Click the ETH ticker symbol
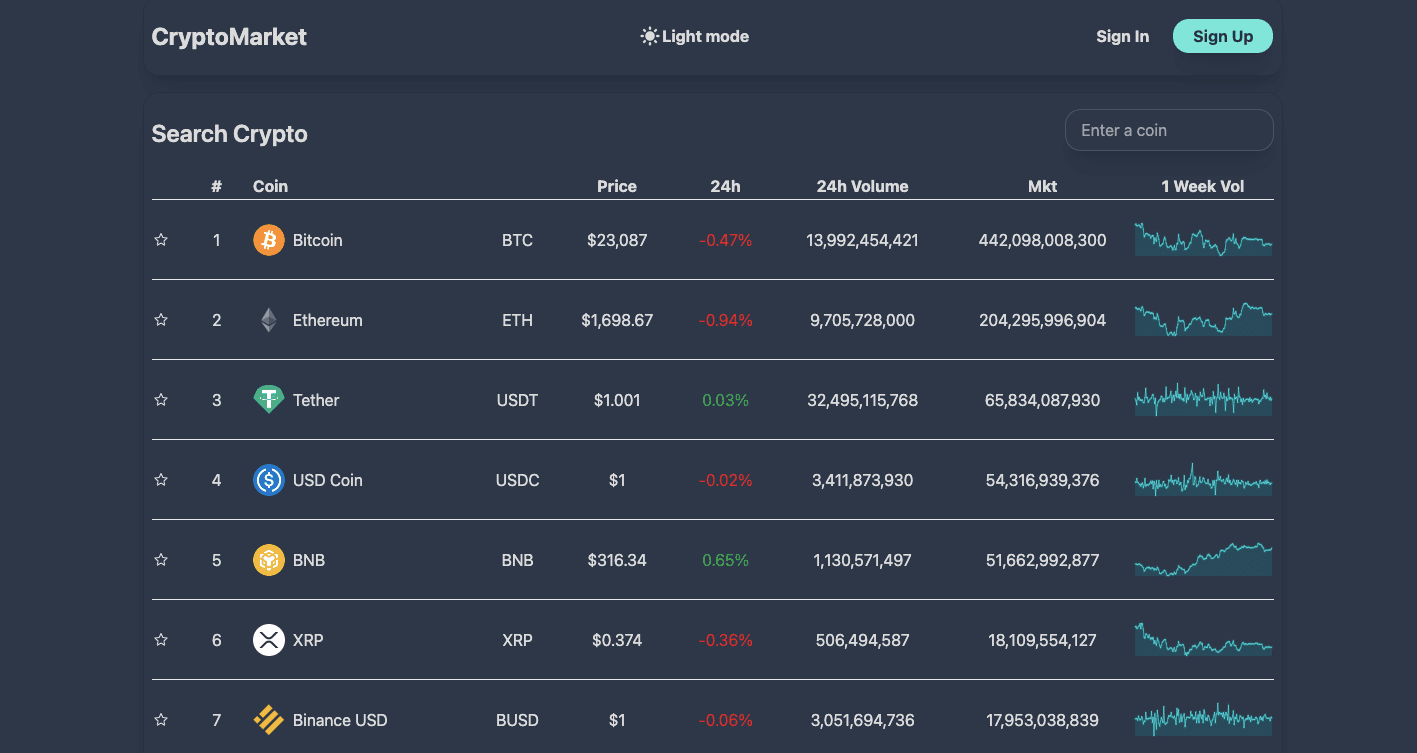 coord(517,320)
